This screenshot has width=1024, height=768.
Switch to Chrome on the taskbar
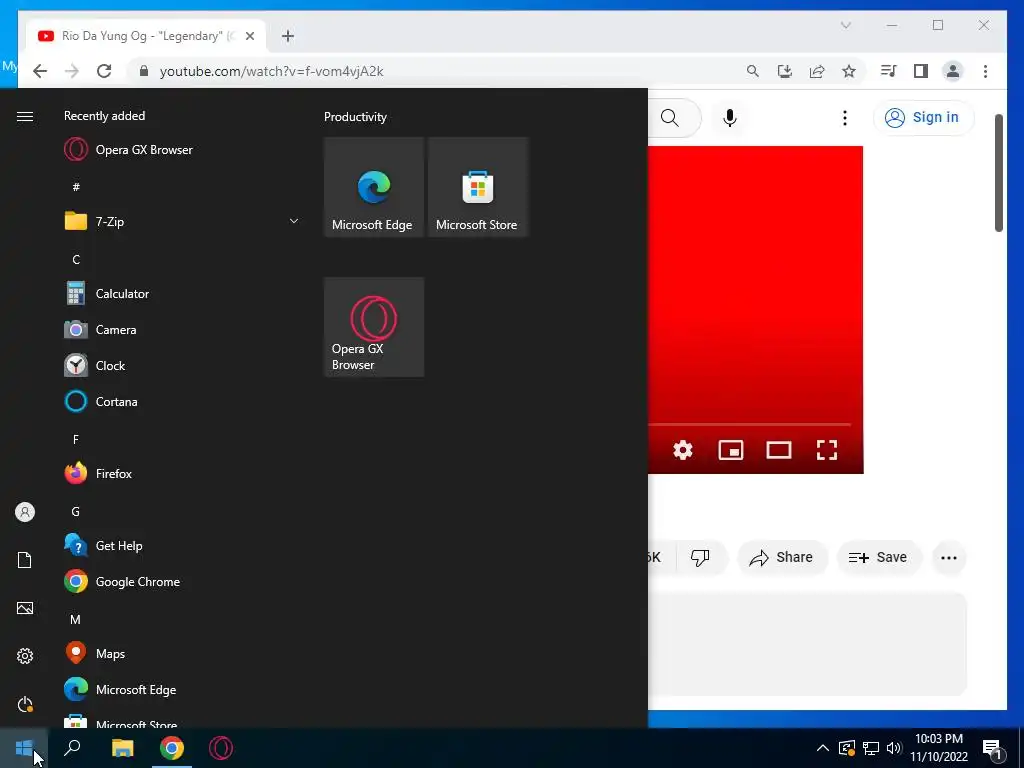[x=172, y=748]
